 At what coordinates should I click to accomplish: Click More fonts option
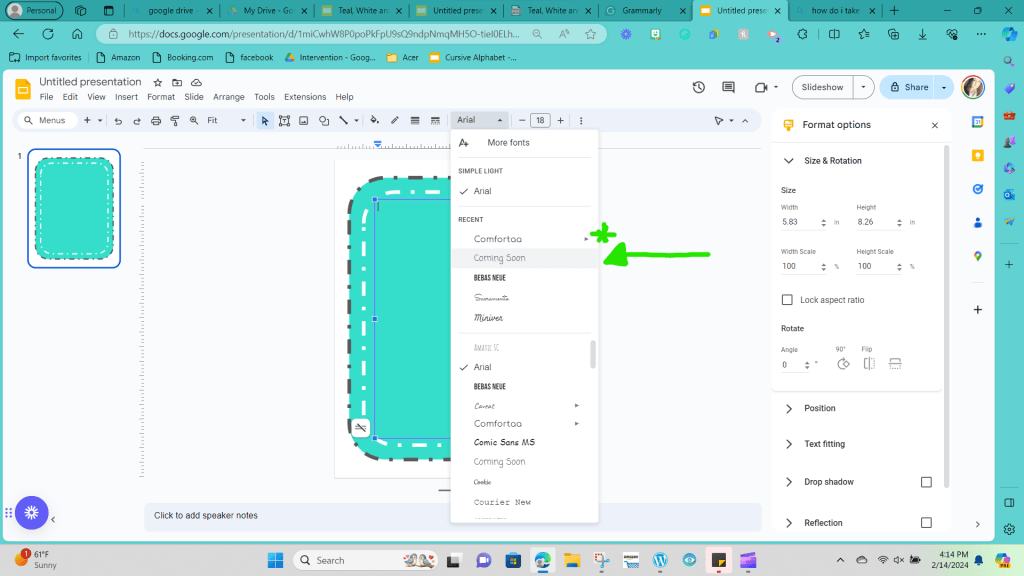pos(508,143)
